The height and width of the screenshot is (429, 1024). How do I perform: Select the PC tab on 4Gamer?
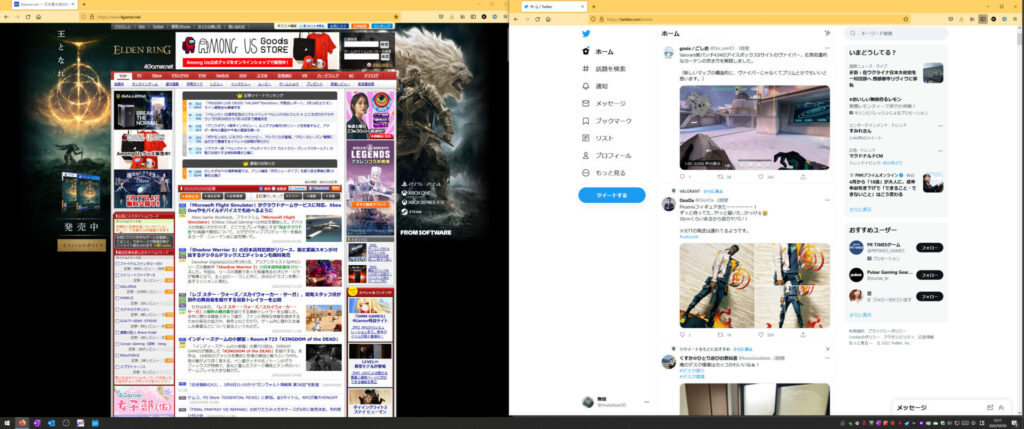pos(139,76)
